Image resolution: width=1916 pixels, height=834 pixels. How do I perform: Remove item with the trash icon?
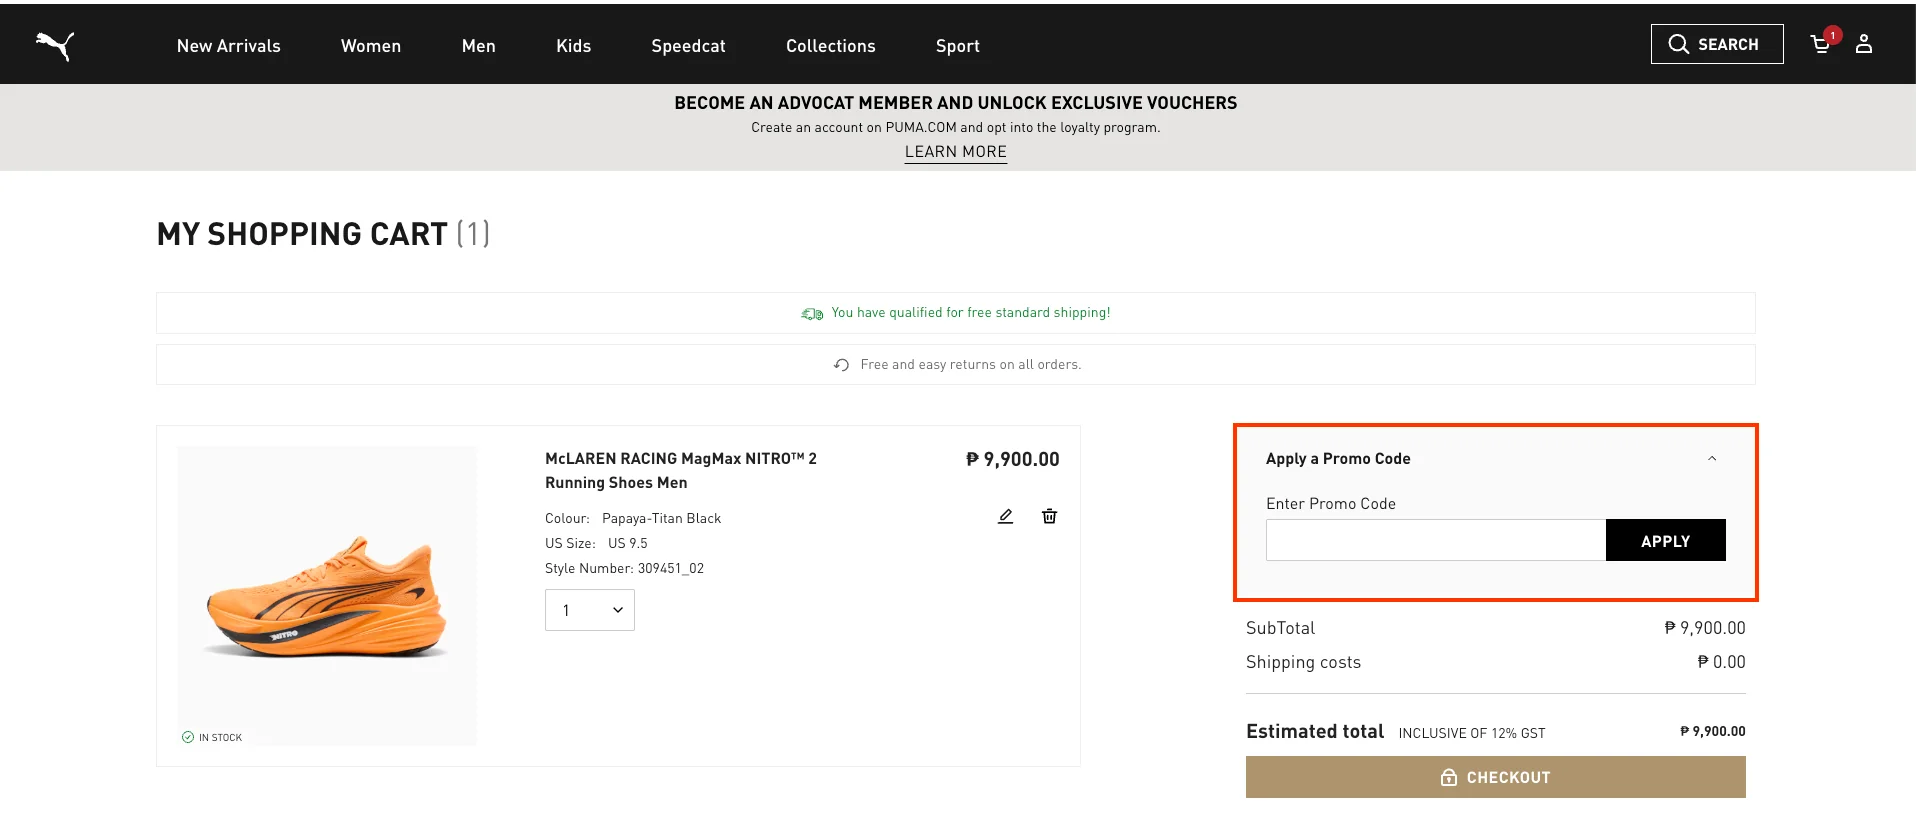point(1049,516)
